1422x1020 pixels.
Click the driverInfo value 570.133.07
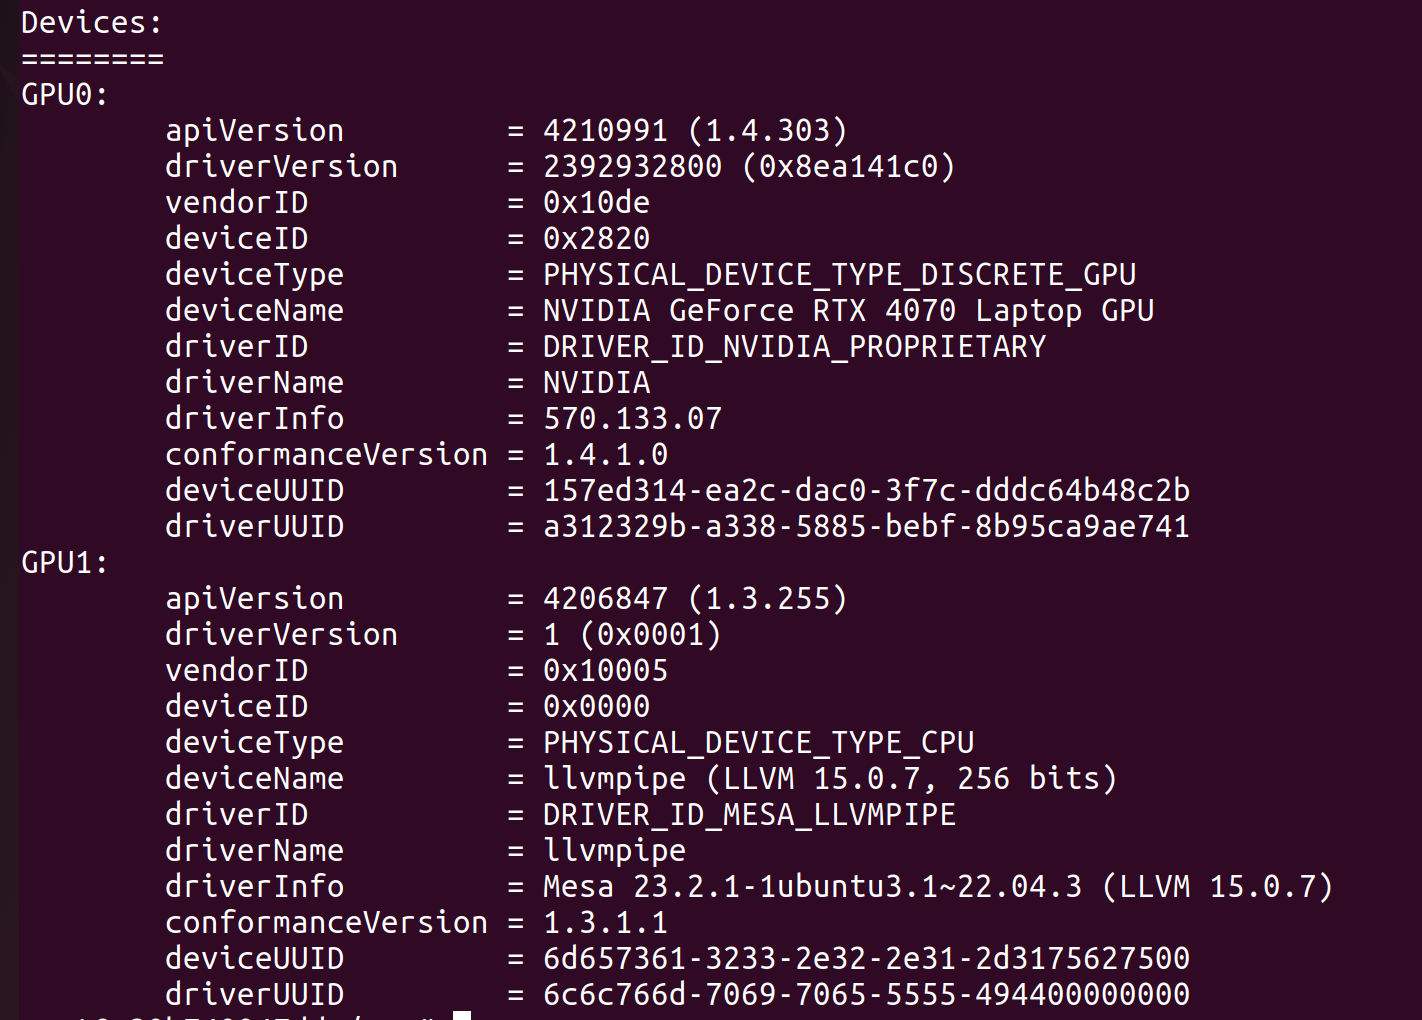click(x=632, y=418)
